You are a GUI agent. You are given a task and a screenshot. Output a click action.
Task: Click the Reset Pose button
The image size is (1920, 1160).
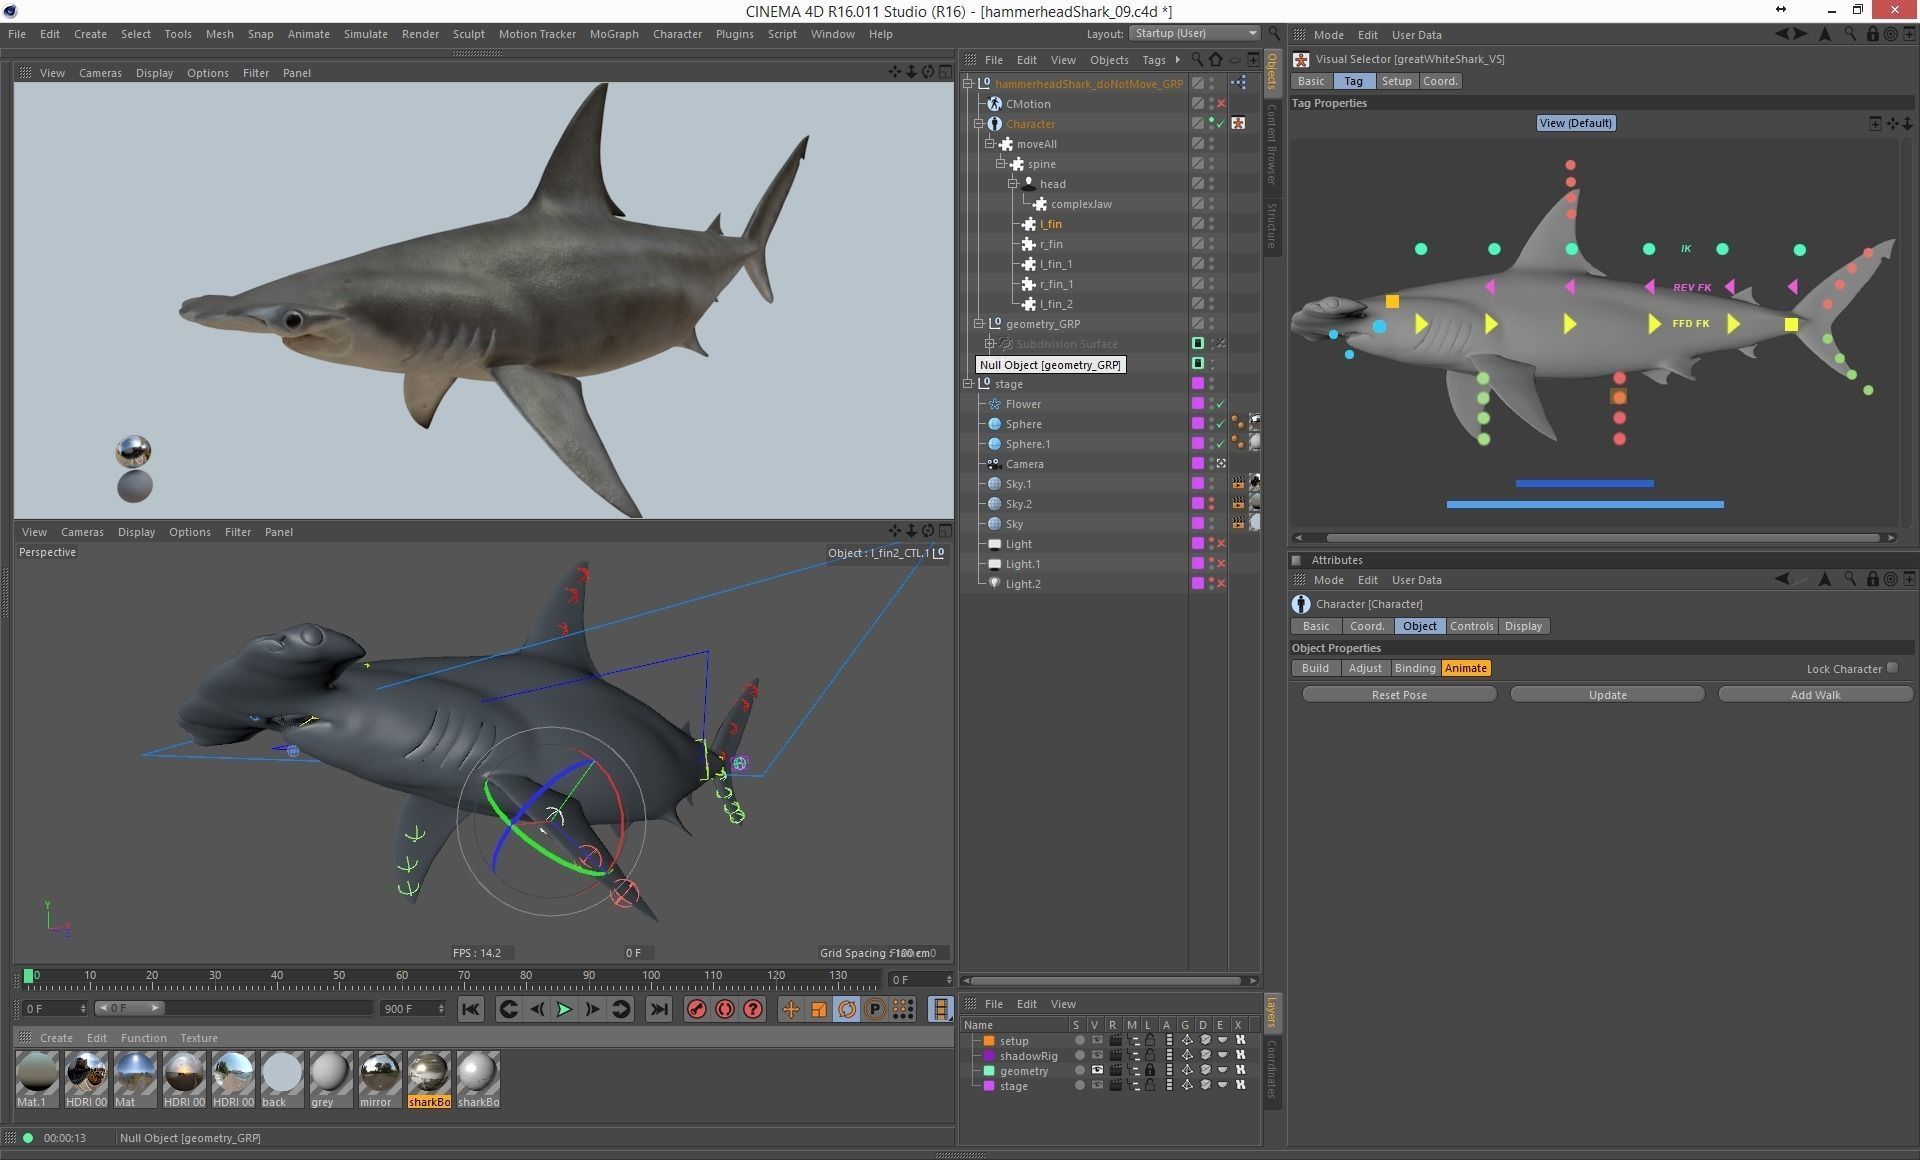point(1399,695)
